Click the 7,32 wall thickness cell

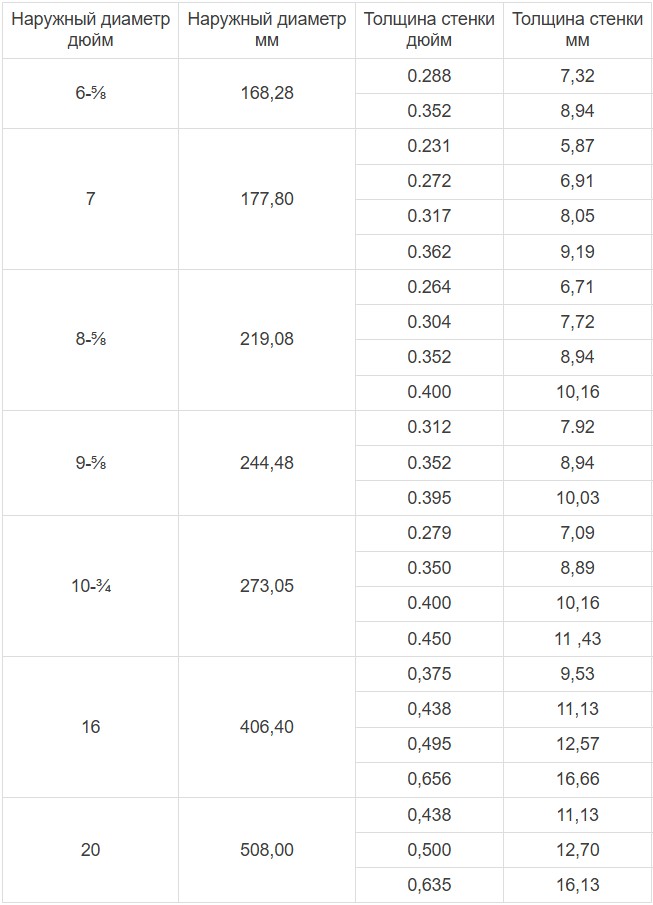click(x=577, y=76)
